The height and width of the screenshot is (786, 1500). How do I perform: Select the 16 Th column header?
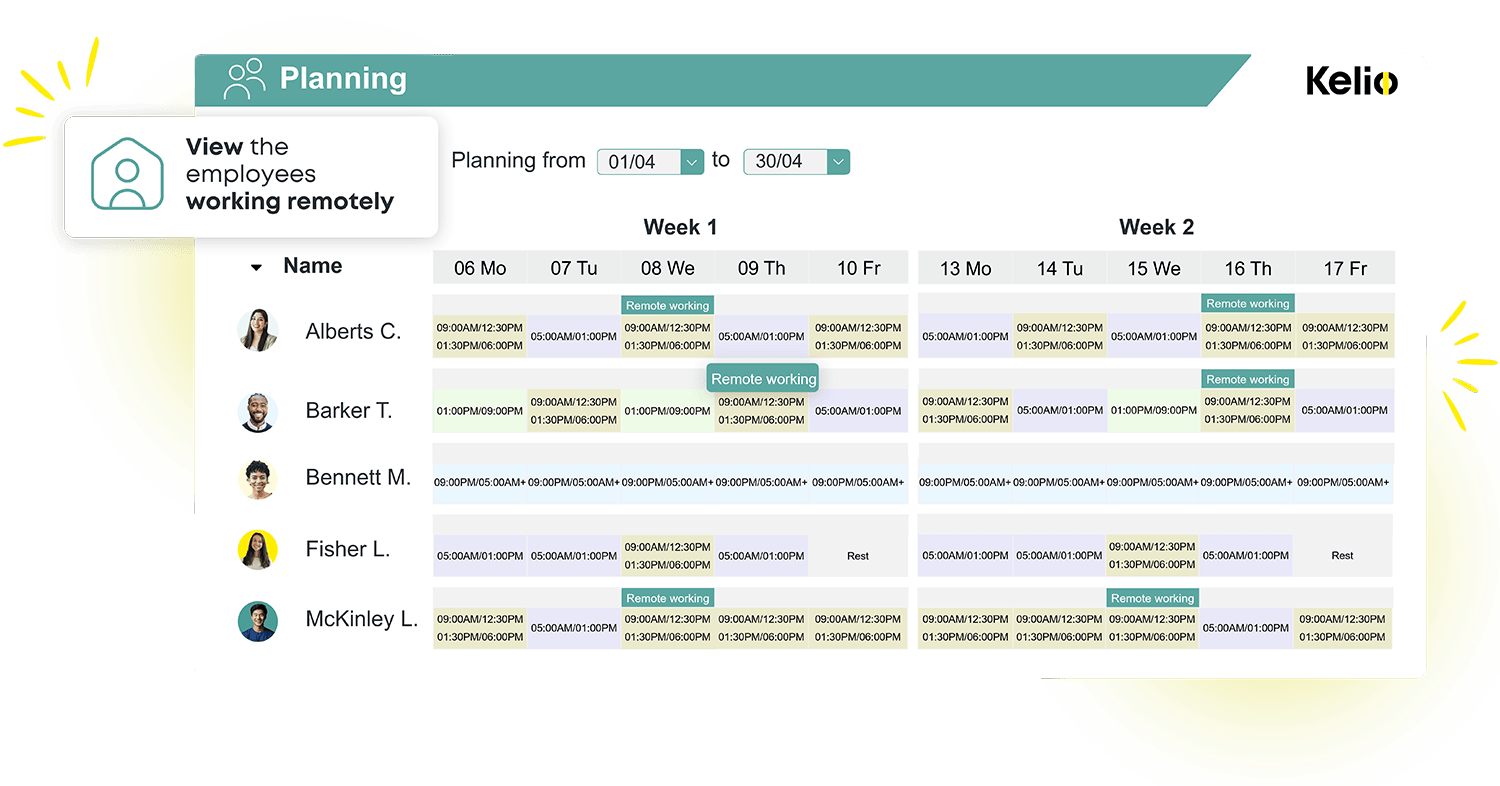click(x=1248, y=268)
